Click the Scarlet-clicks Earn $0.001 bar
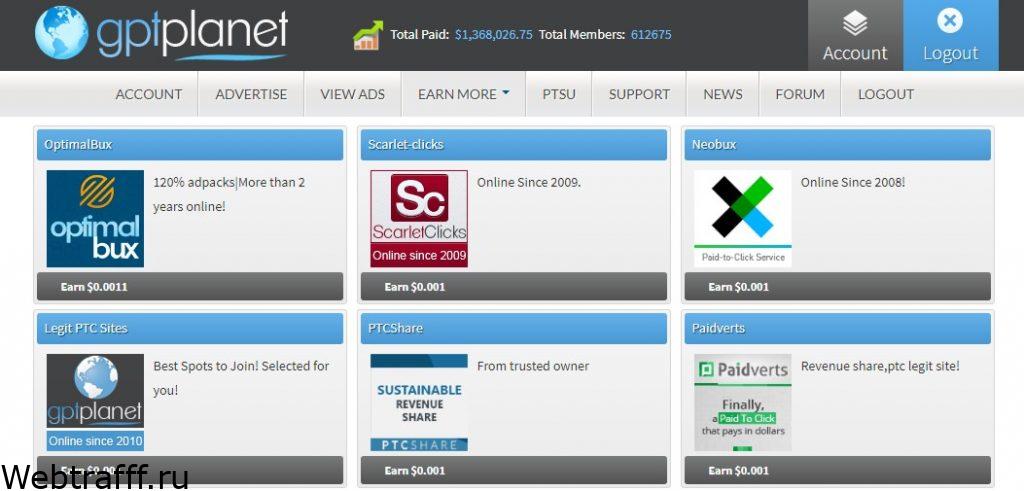This screenshot has width=1024, height=491. (514, 287)
